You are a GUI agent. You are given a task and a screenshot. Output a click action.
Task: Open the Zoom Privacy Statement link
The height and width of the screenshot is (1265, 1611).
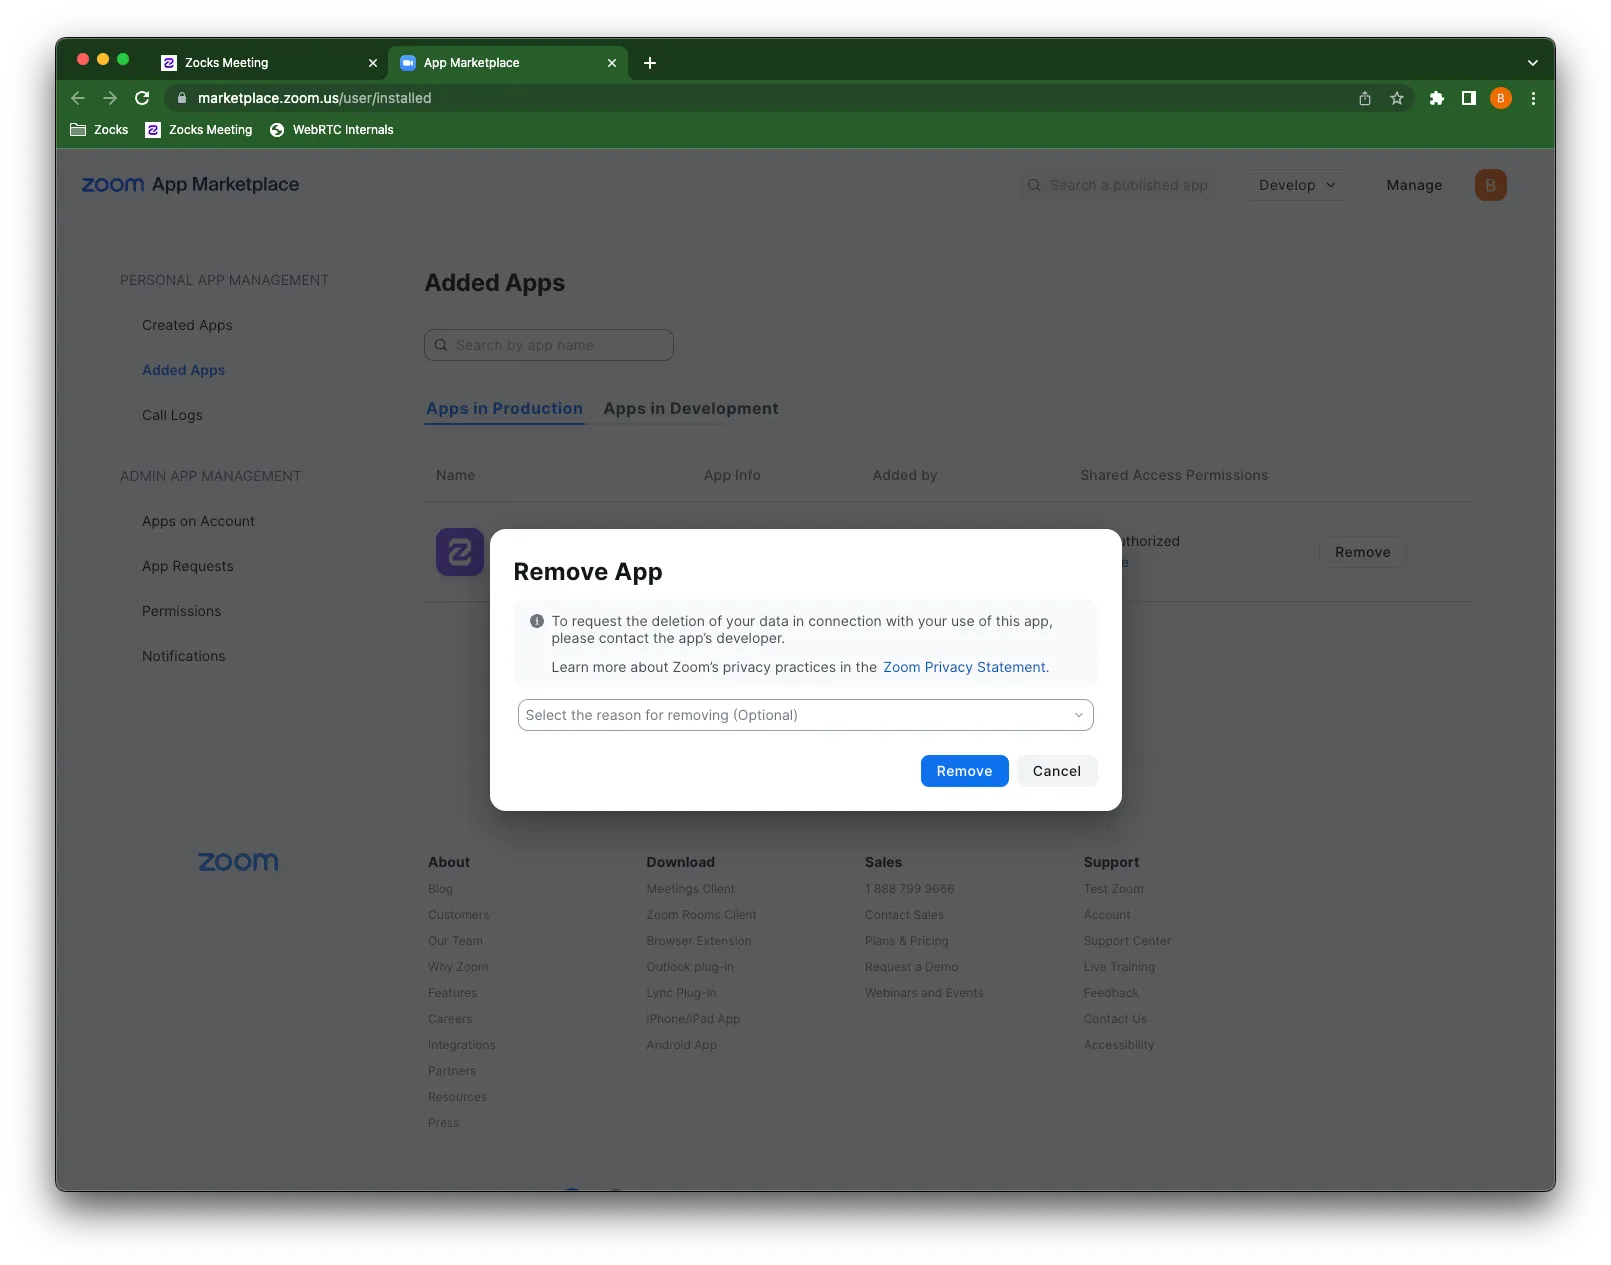pos(964,667)
